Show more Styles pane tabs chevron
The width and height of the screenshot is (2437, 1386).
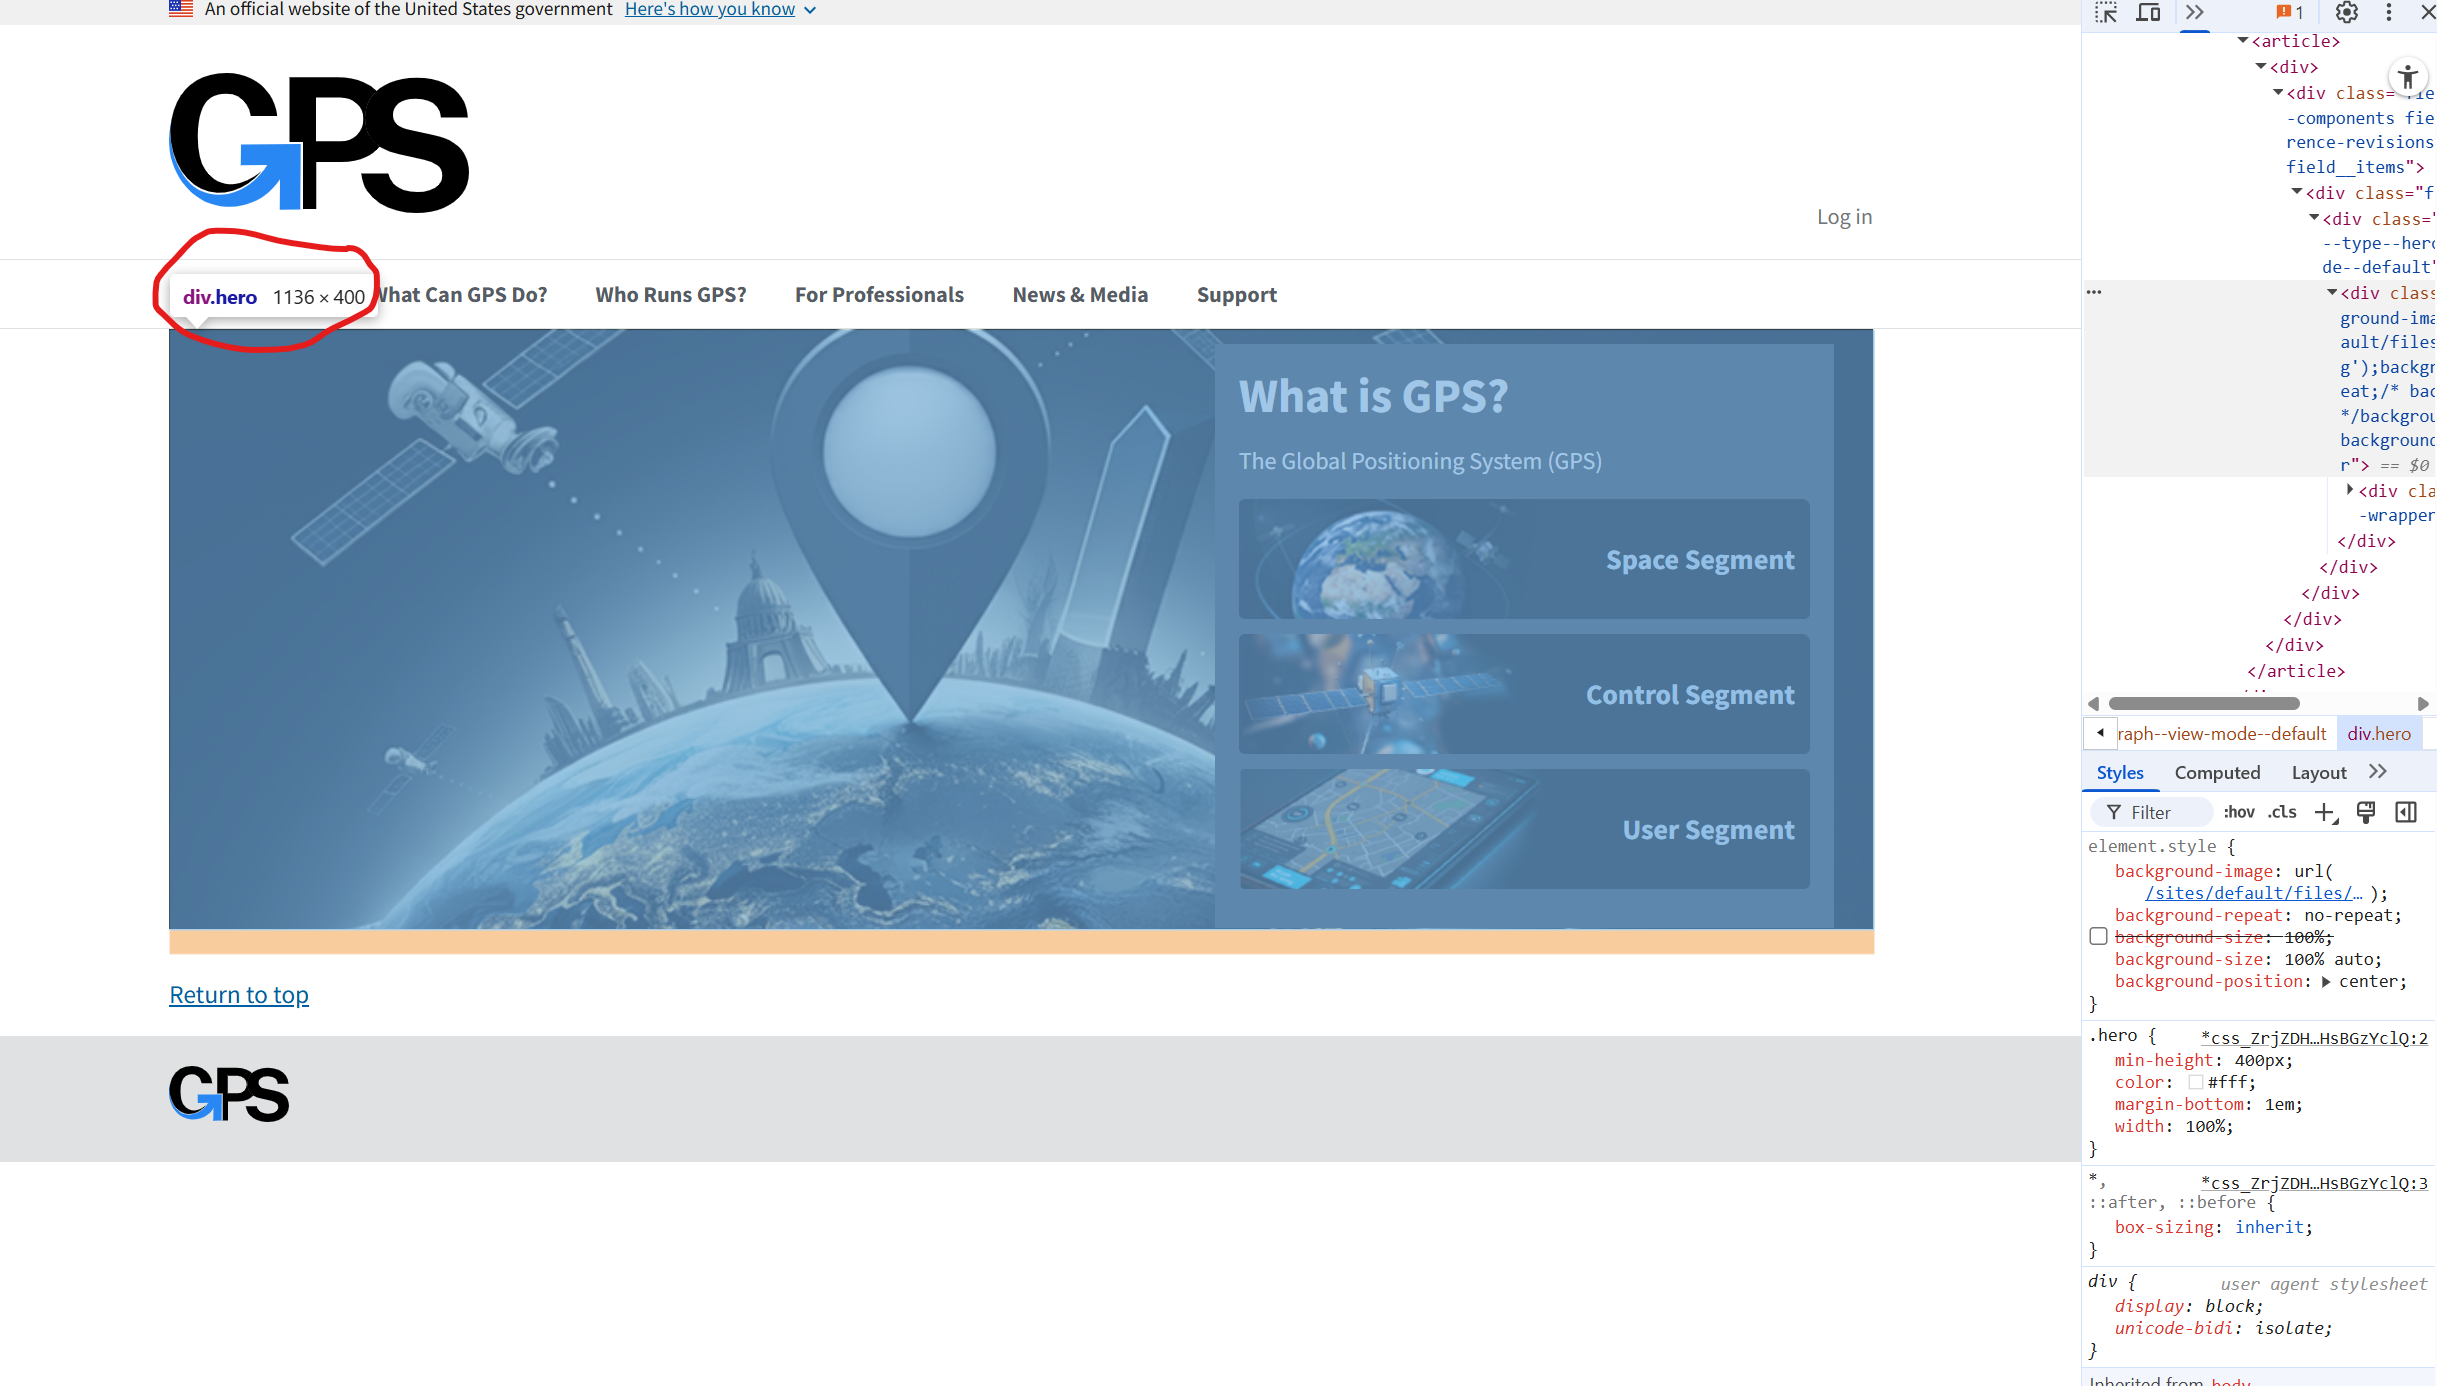coord(2378,772)
